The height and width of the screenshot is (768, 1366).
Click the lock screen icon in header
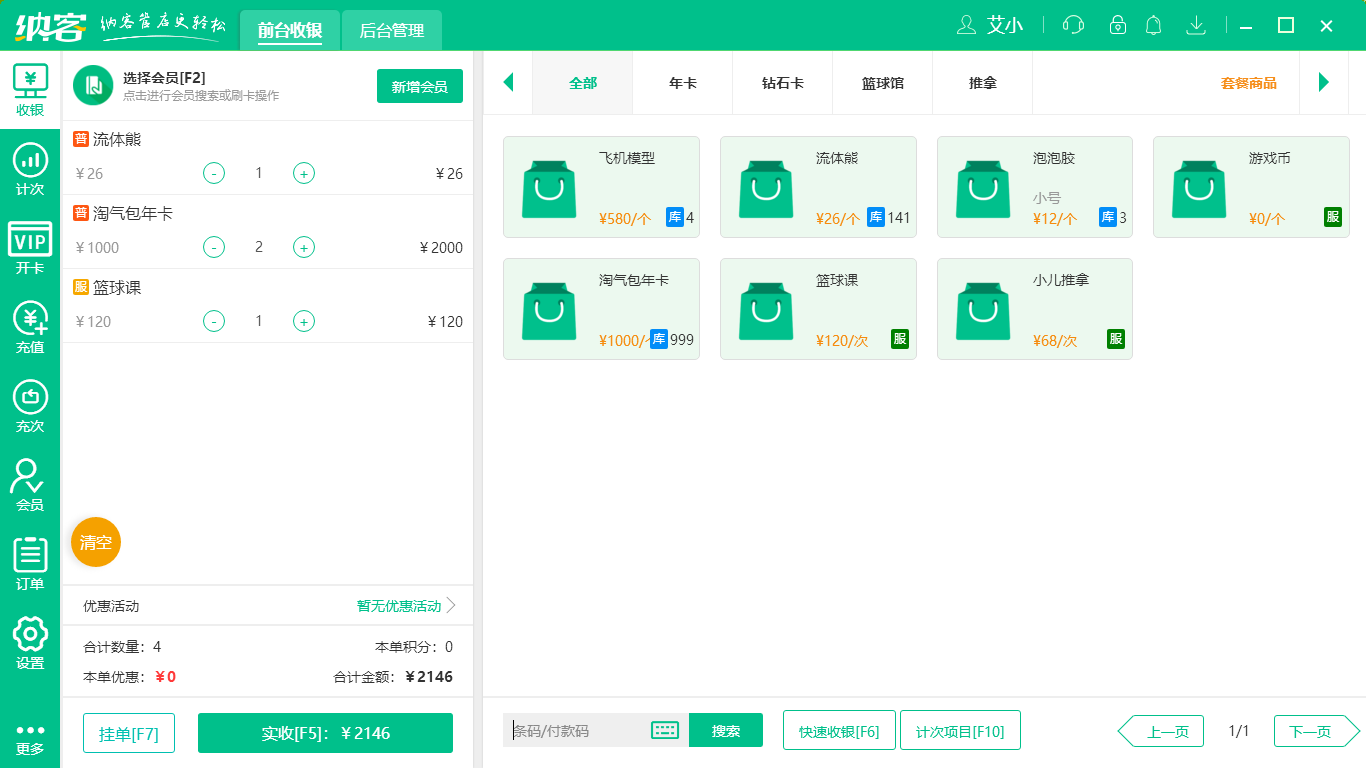click(x=1117, y=25)
